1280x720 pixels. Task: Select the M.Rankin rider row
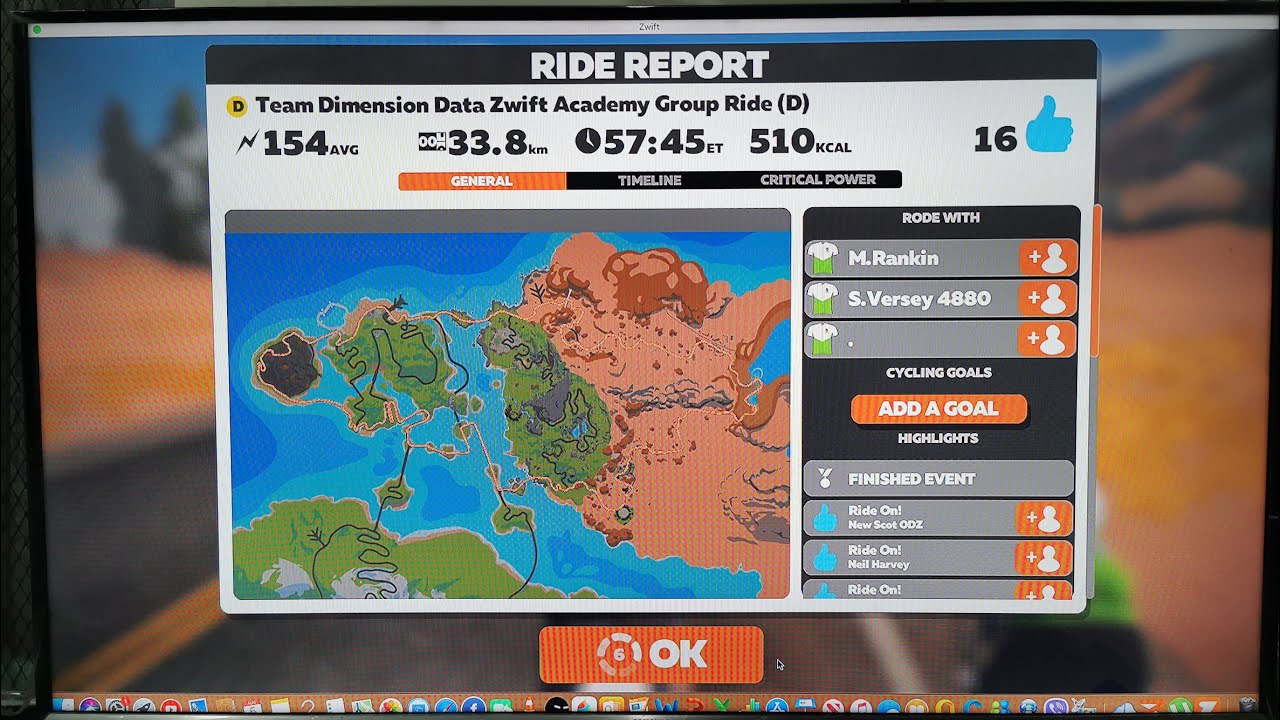pyautogui.click(x=941, y=258)
